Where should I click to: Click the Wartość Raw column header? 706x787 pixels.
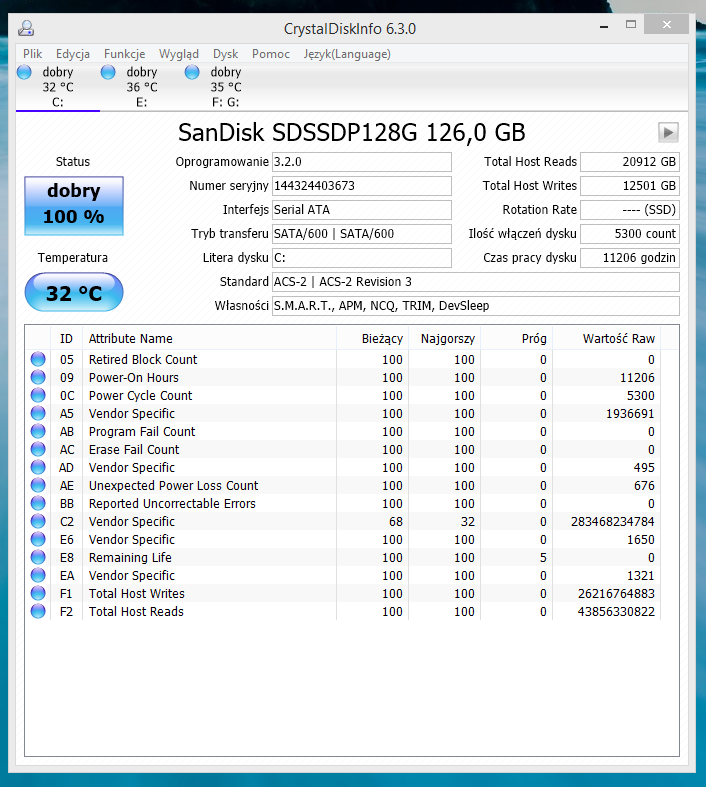pyautogui.click(x=607, y=339)
